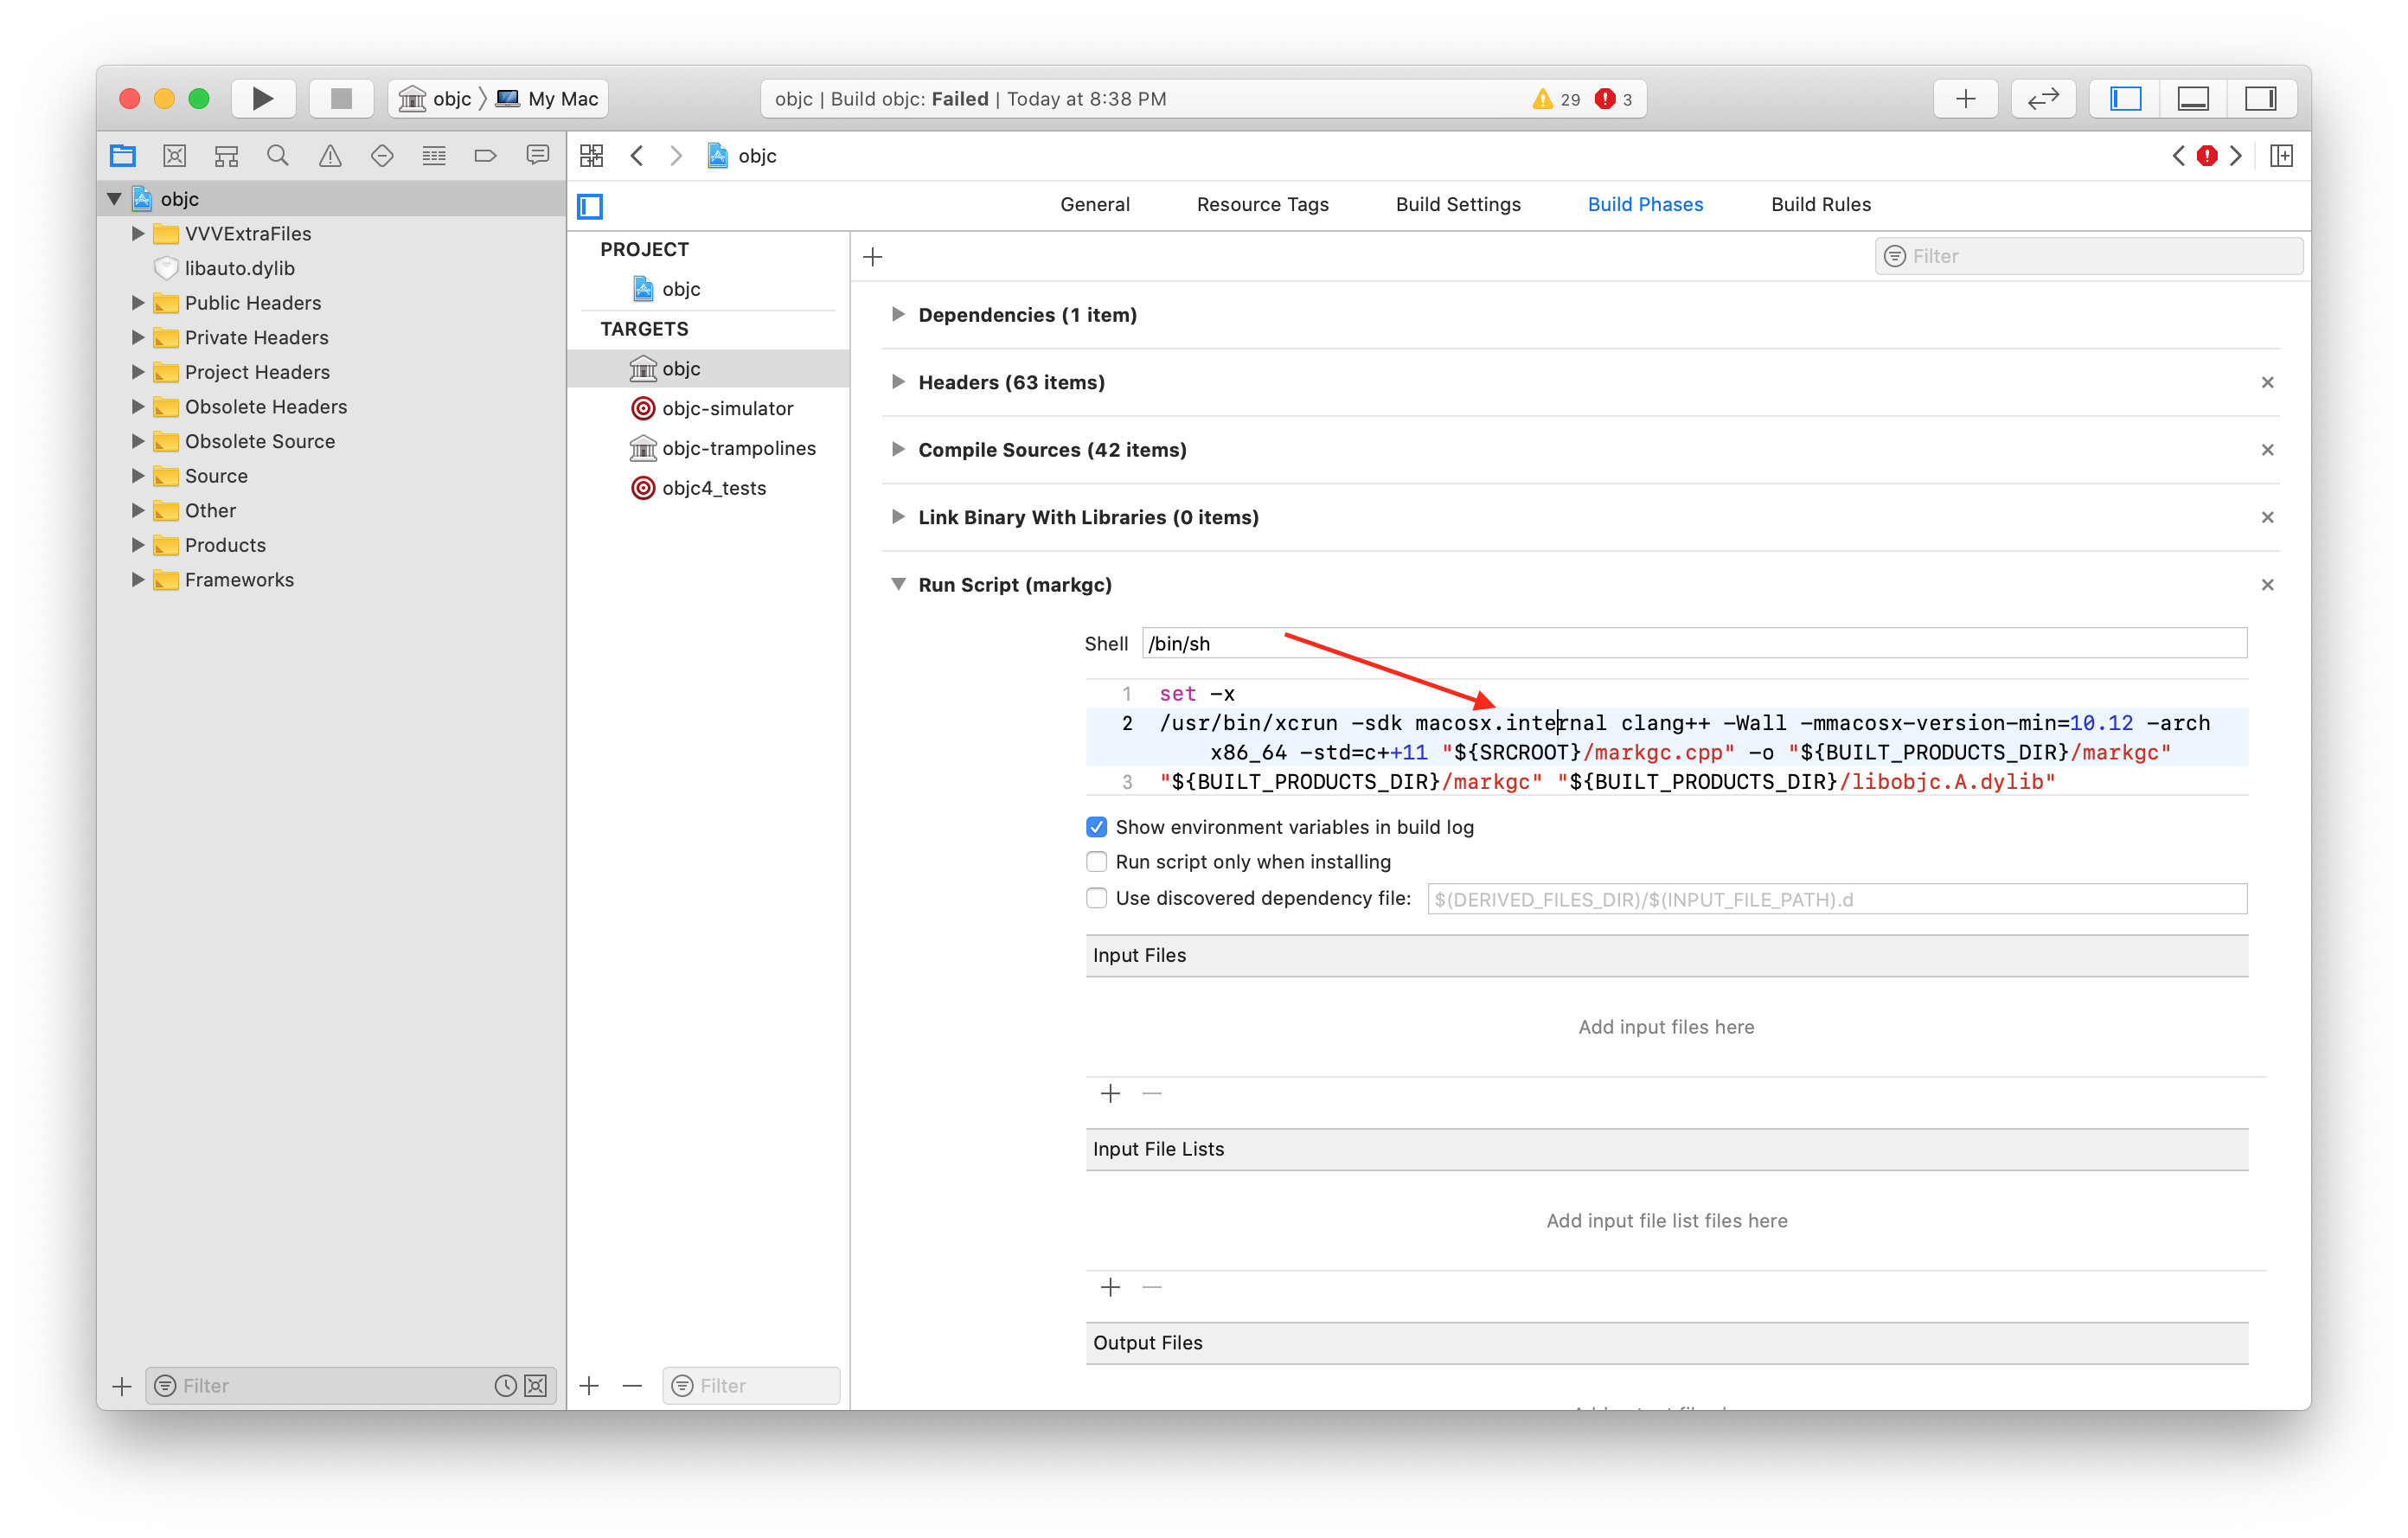Viewport: 2408px width, 1538px height.
Task: Toggle the inspectors panel visibility
Action: (2261, 98)
